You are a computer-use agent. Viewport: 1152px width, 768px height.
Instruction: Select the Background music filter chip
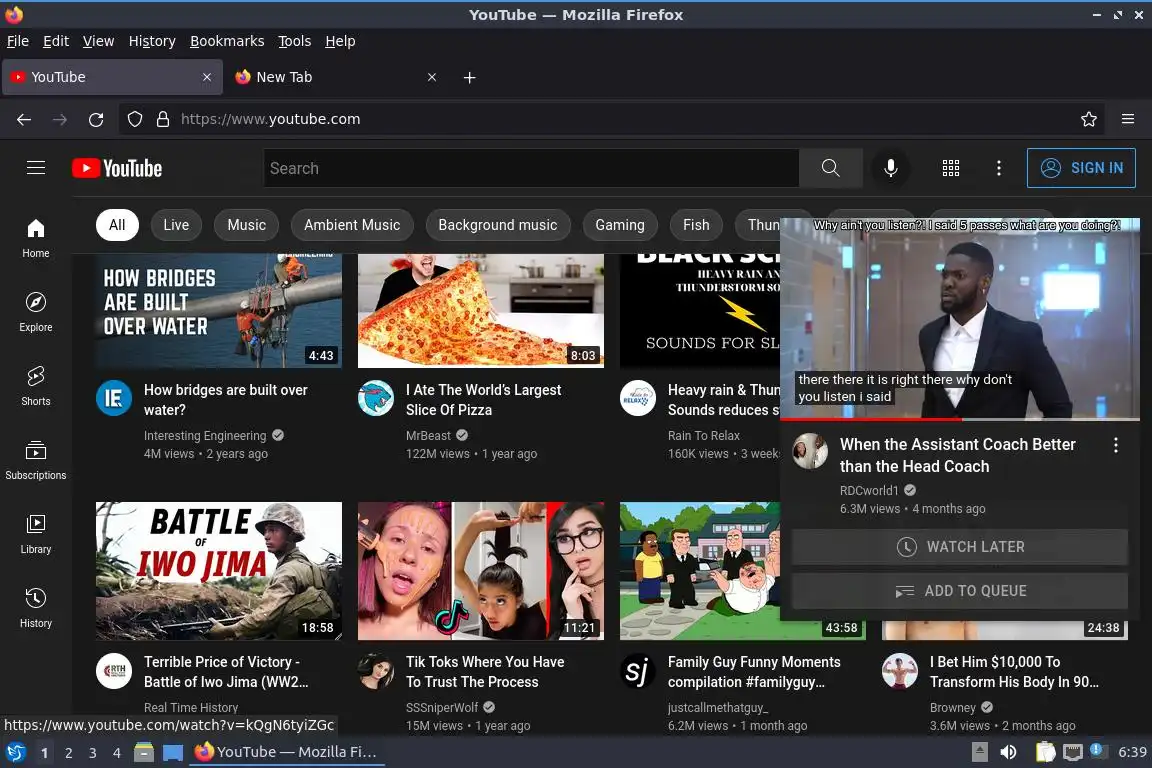pyautogui.click(x=498, y=225)
